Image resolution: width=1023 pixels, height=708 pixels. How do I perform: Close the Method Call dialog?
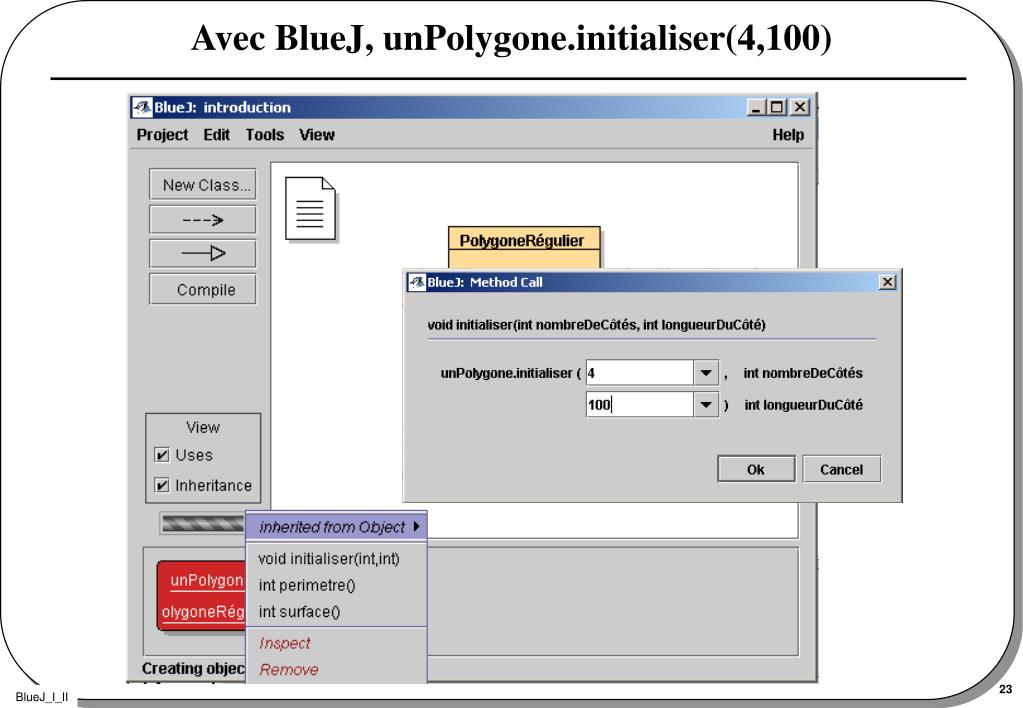coord(887,282)
